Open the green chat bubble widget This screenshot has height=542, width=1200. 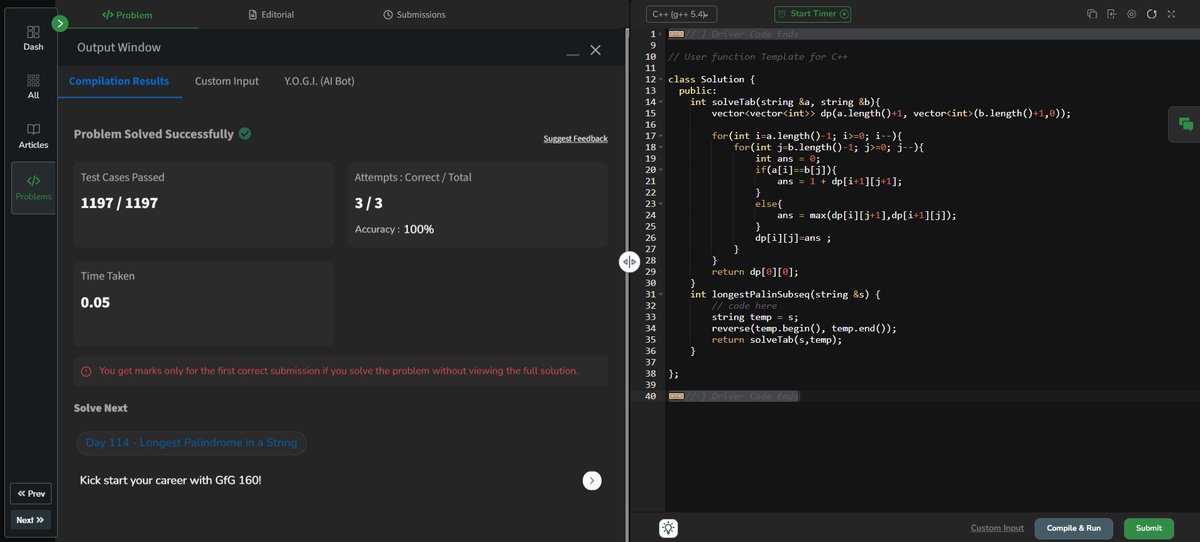pos(1186,124)
